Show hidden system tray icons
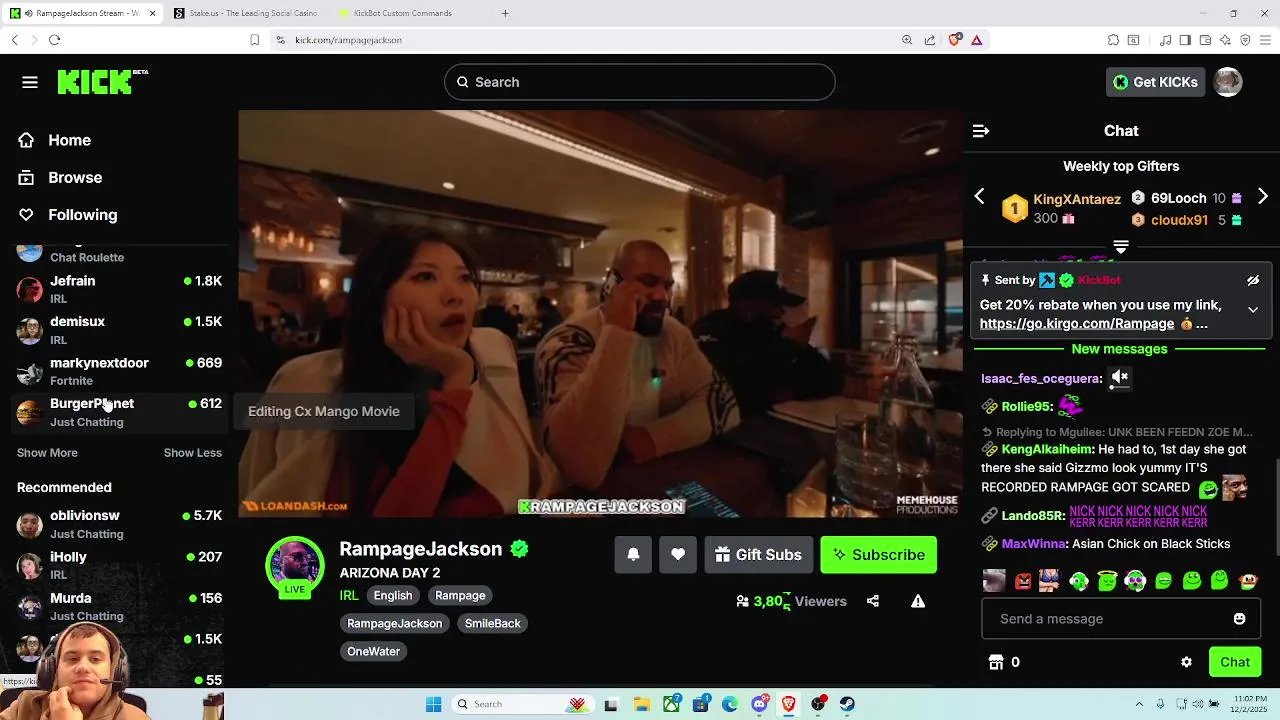This screenshot has width=1280, height=720. click(x=1139, y=704)
